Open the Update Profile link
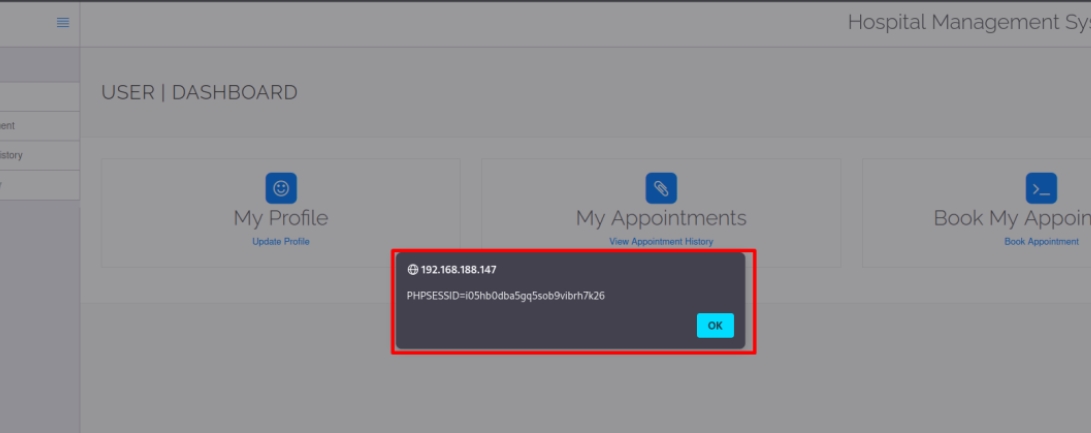This screenshot has width=1091, height=433. tap(281, 242)
